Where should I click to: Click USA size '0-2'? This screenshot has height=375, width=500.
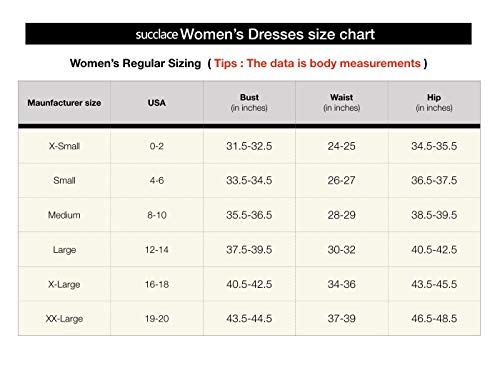[157, 146]
